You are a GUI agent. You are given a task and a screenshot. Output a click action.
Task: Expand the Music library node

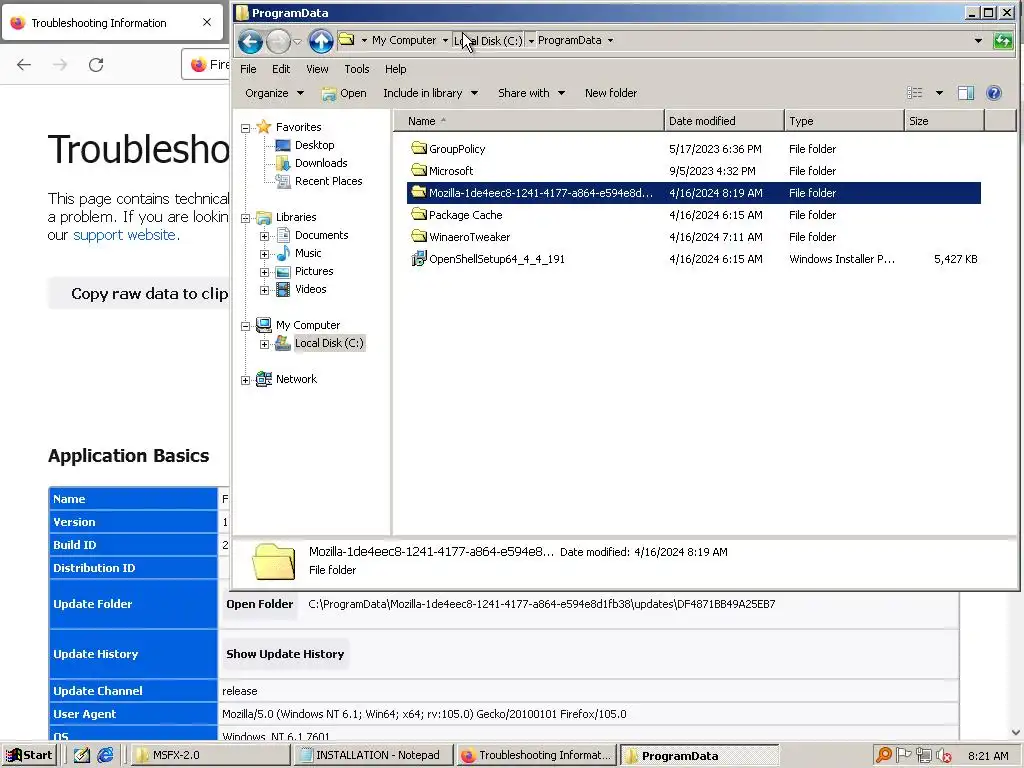pyautogui.click(x=264, y=254)
